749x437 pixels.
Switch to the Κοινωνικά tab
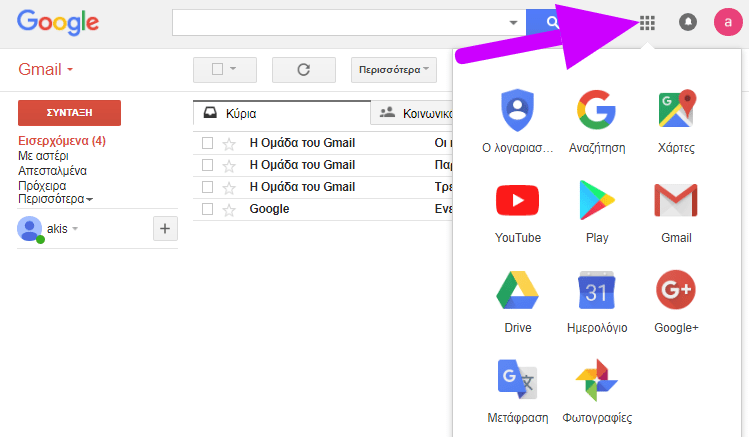tap(412, 113)
